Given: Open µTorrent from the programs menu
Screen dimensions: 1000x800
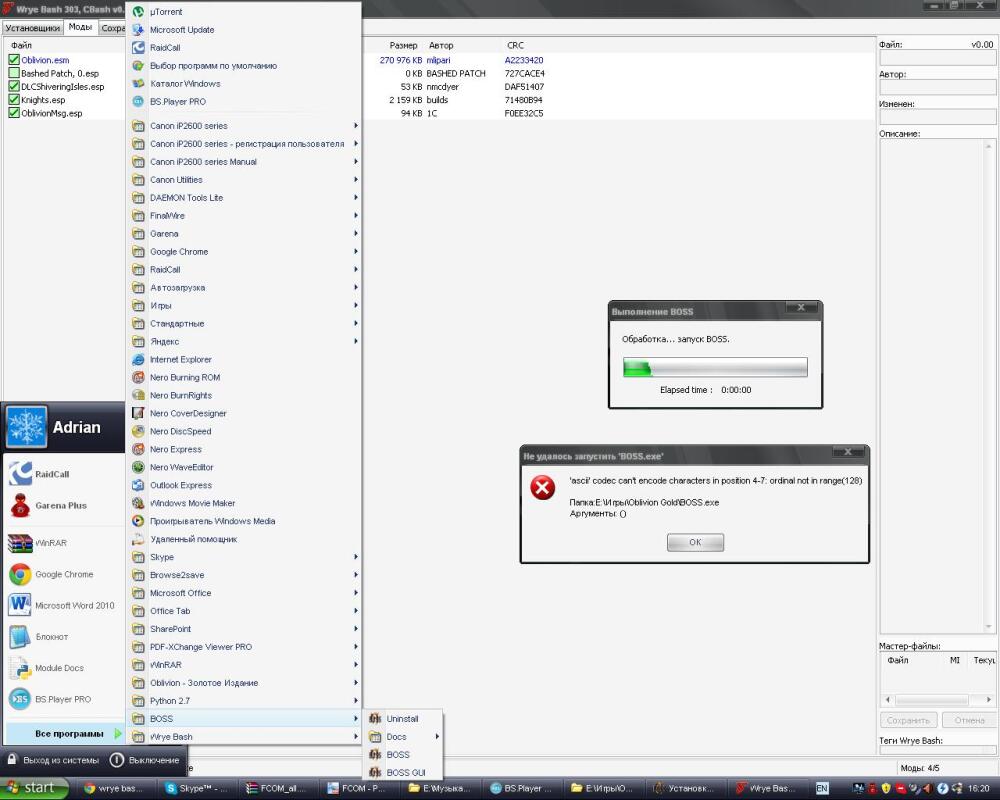Looking at the screenshot, I should click(x=166, y=11).
